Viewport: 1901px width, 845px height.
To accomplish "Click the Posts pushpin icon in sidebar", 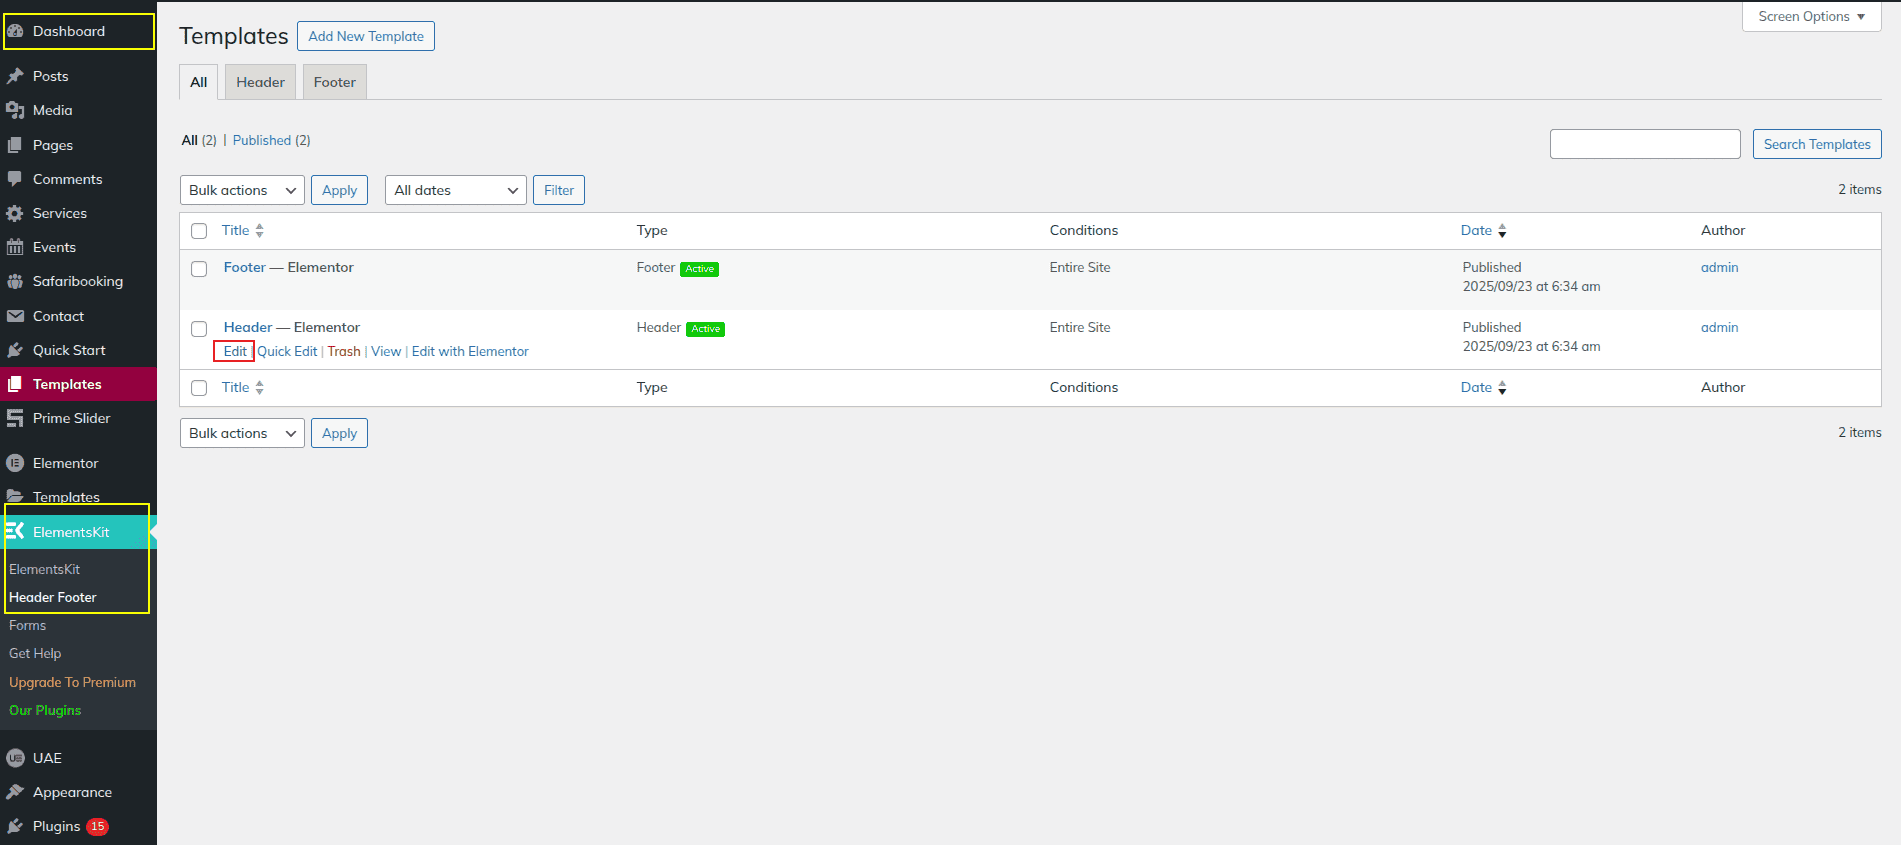I will point(15,76).
